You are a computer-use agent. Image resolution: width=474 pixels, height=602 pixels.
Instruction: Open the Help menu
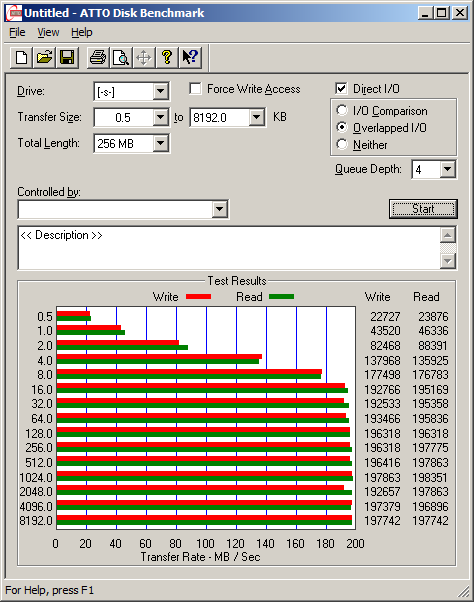[82, 32]
